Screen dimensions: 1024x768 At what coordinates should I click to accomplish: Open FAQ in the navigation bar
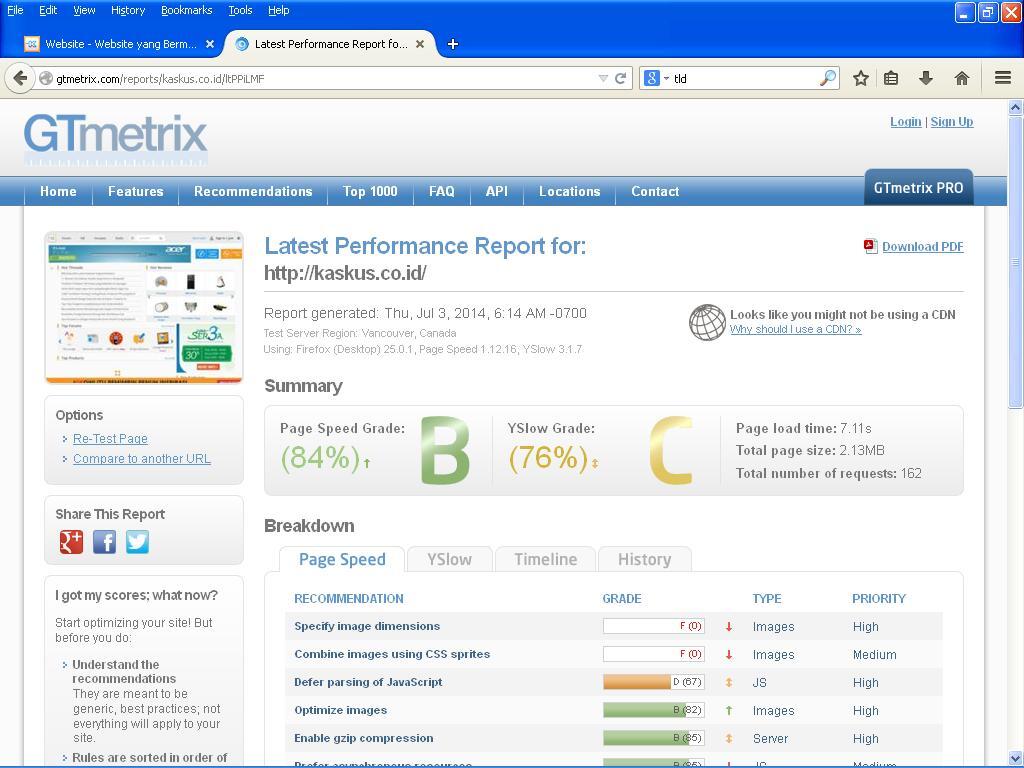point(441,191)
